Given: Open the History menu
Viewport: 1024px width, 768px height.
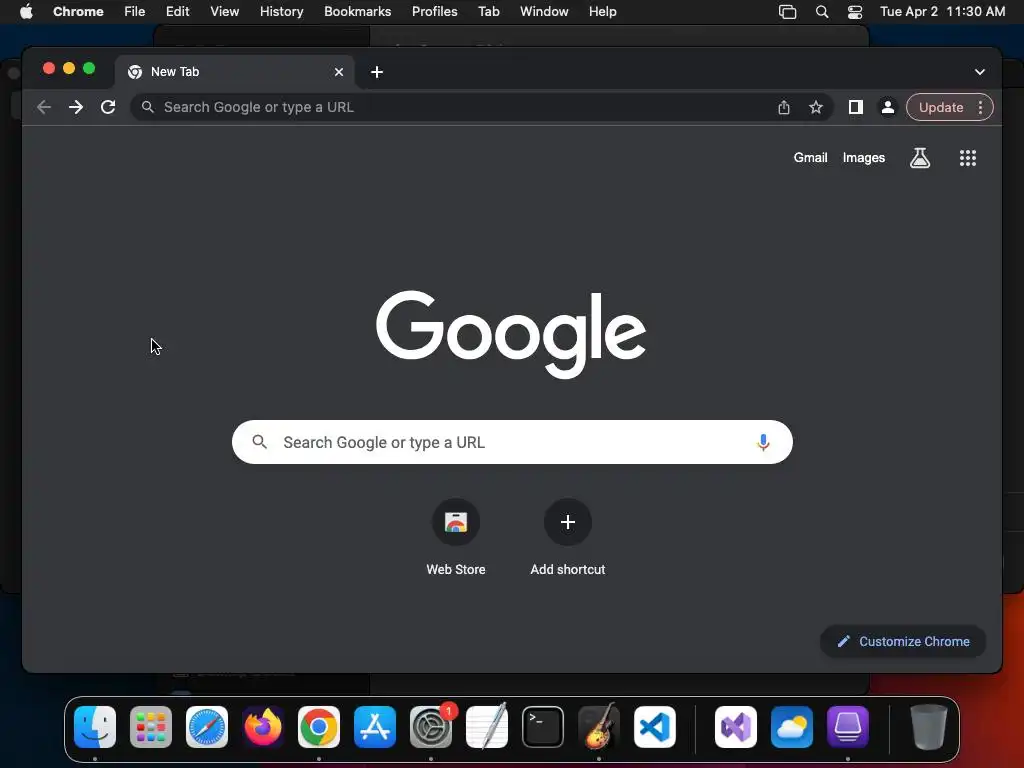Looking at the screenshot, I should point(281,11).
